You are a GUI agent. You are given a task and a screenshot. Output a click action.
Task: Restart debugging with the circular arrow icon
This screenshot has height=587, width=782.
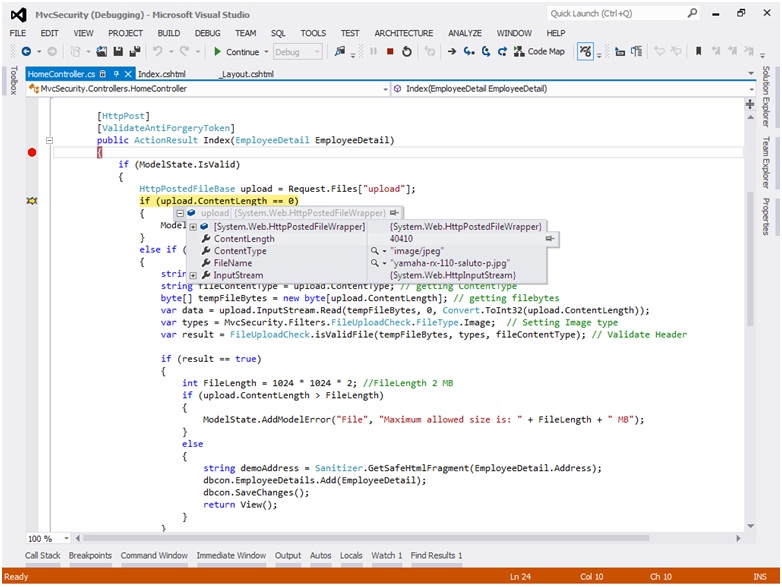[x=406, y=51]
